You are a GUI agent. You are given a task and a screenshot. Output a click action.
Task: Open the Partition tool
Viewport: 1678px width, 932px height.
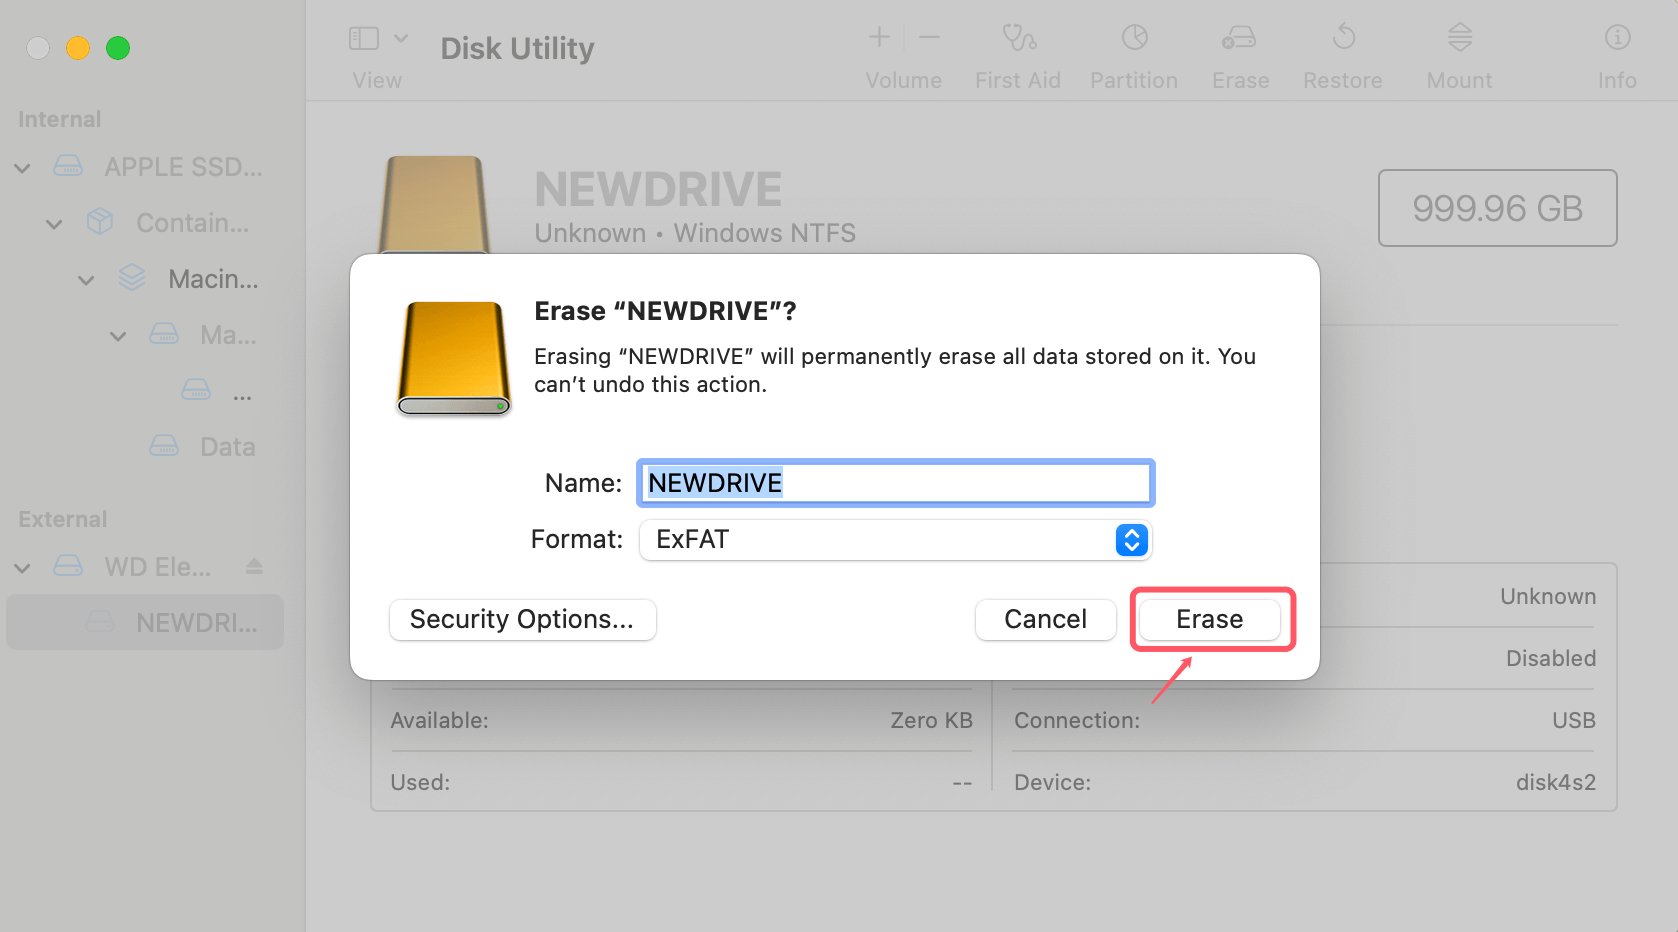(1134, 50)
